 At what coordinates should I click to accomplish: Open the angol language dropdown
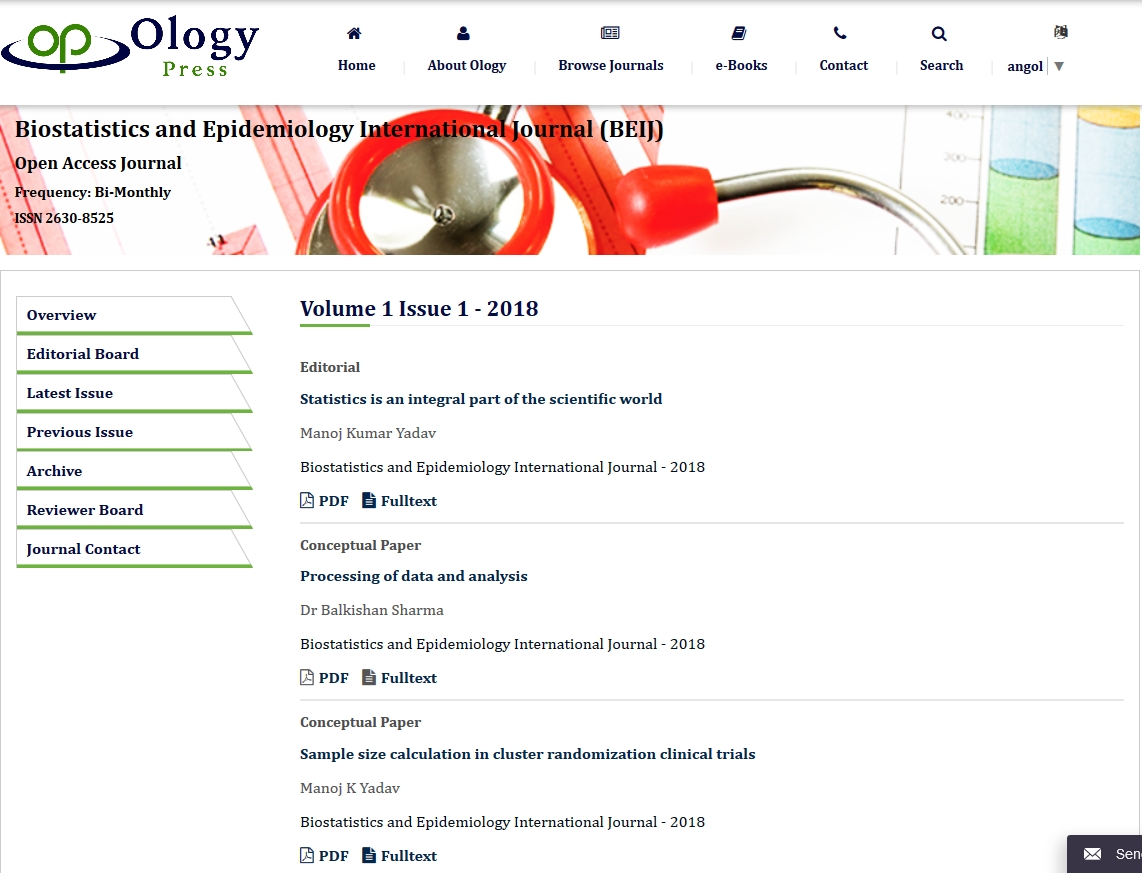pyautogui.click(x=1035, y=66)
